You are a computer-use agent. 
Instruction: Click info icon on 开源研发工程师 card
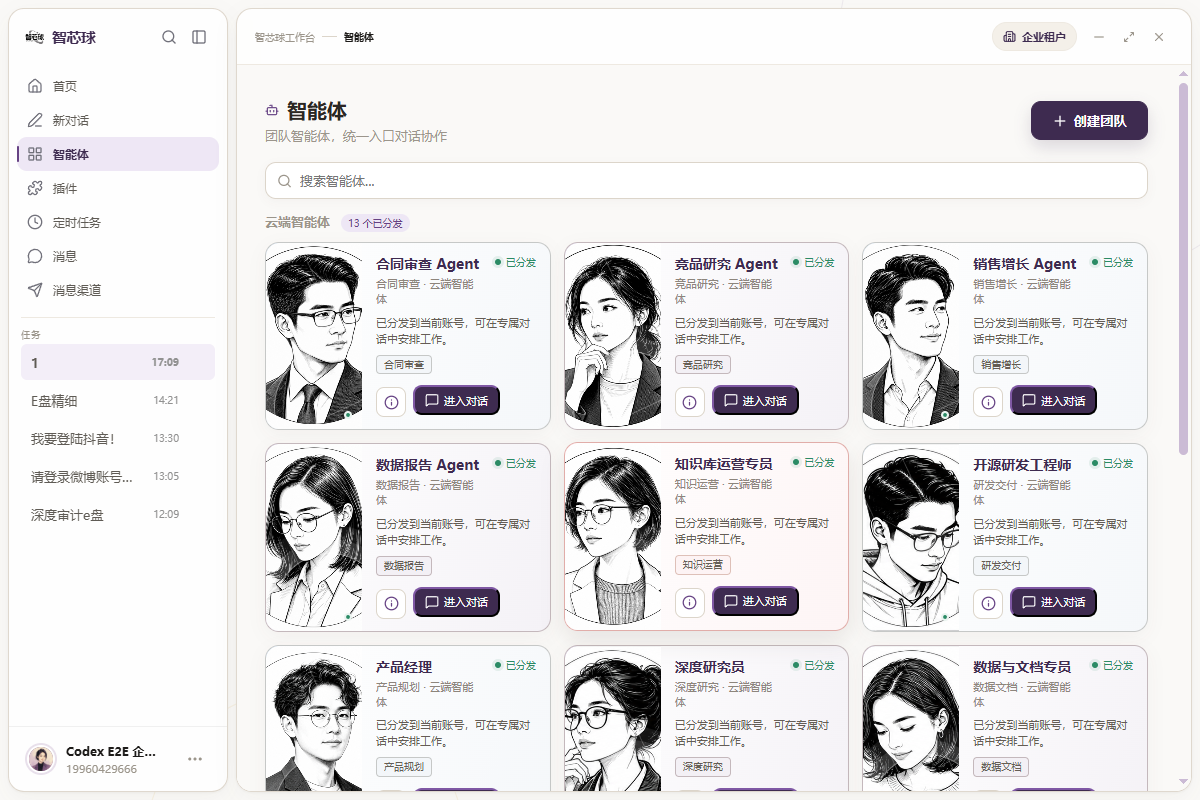click(x=988, y=602)
